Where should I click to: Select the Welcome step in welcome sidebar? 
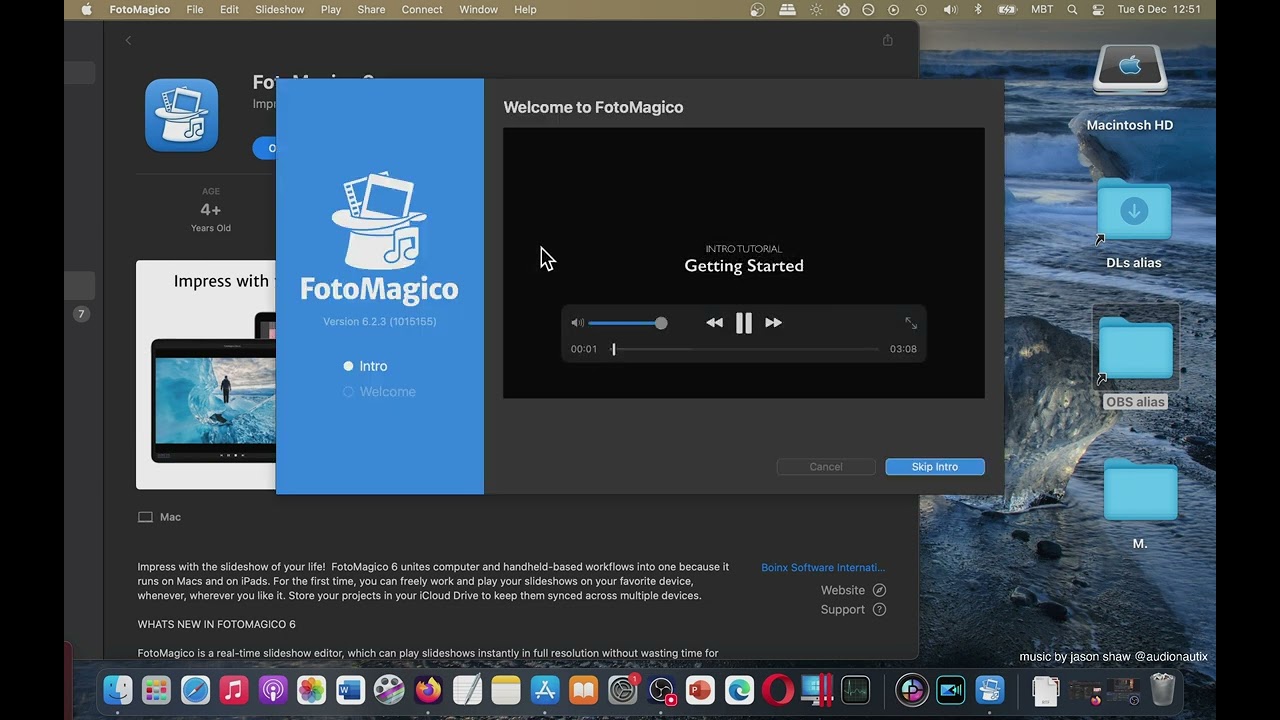379,392
